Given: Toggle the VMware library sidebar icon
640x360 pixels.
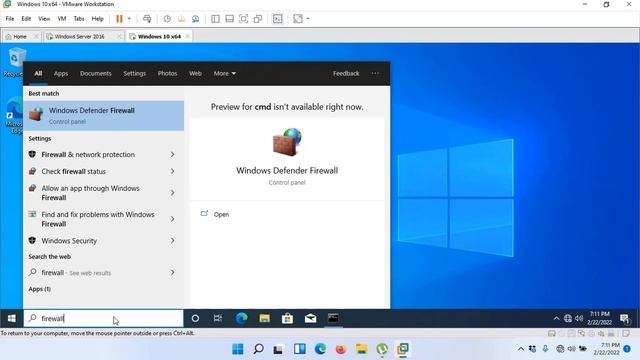Looking at the screenshot, I should (x=215, y=19).
